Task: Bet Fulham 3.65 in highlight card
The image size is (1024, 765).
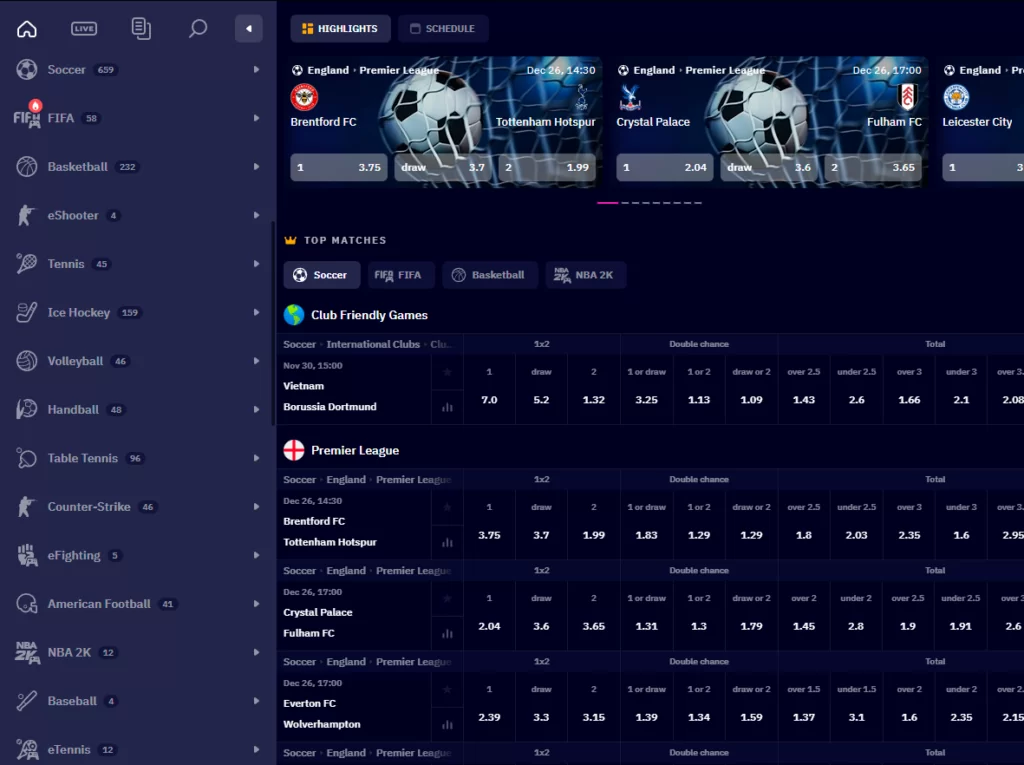Action: point(872,167)
